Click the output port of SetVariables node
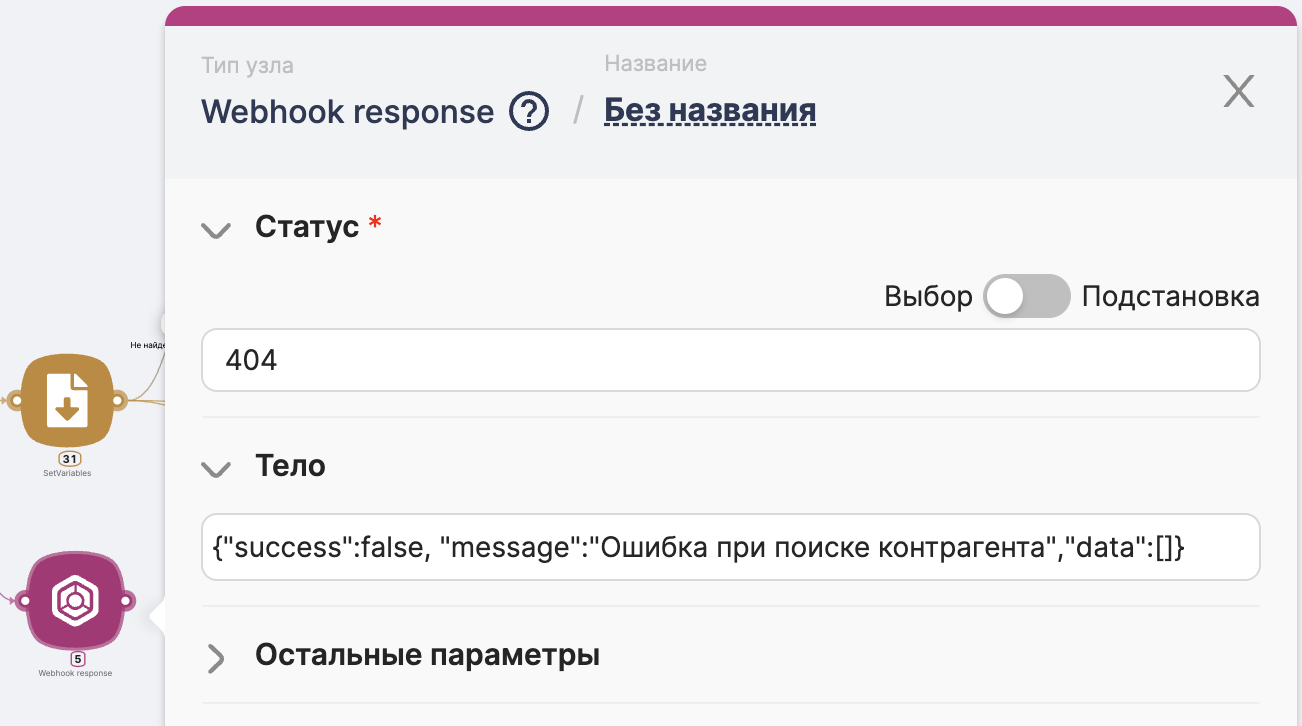This screenshot has width=1302, height=726. [117, 401]
